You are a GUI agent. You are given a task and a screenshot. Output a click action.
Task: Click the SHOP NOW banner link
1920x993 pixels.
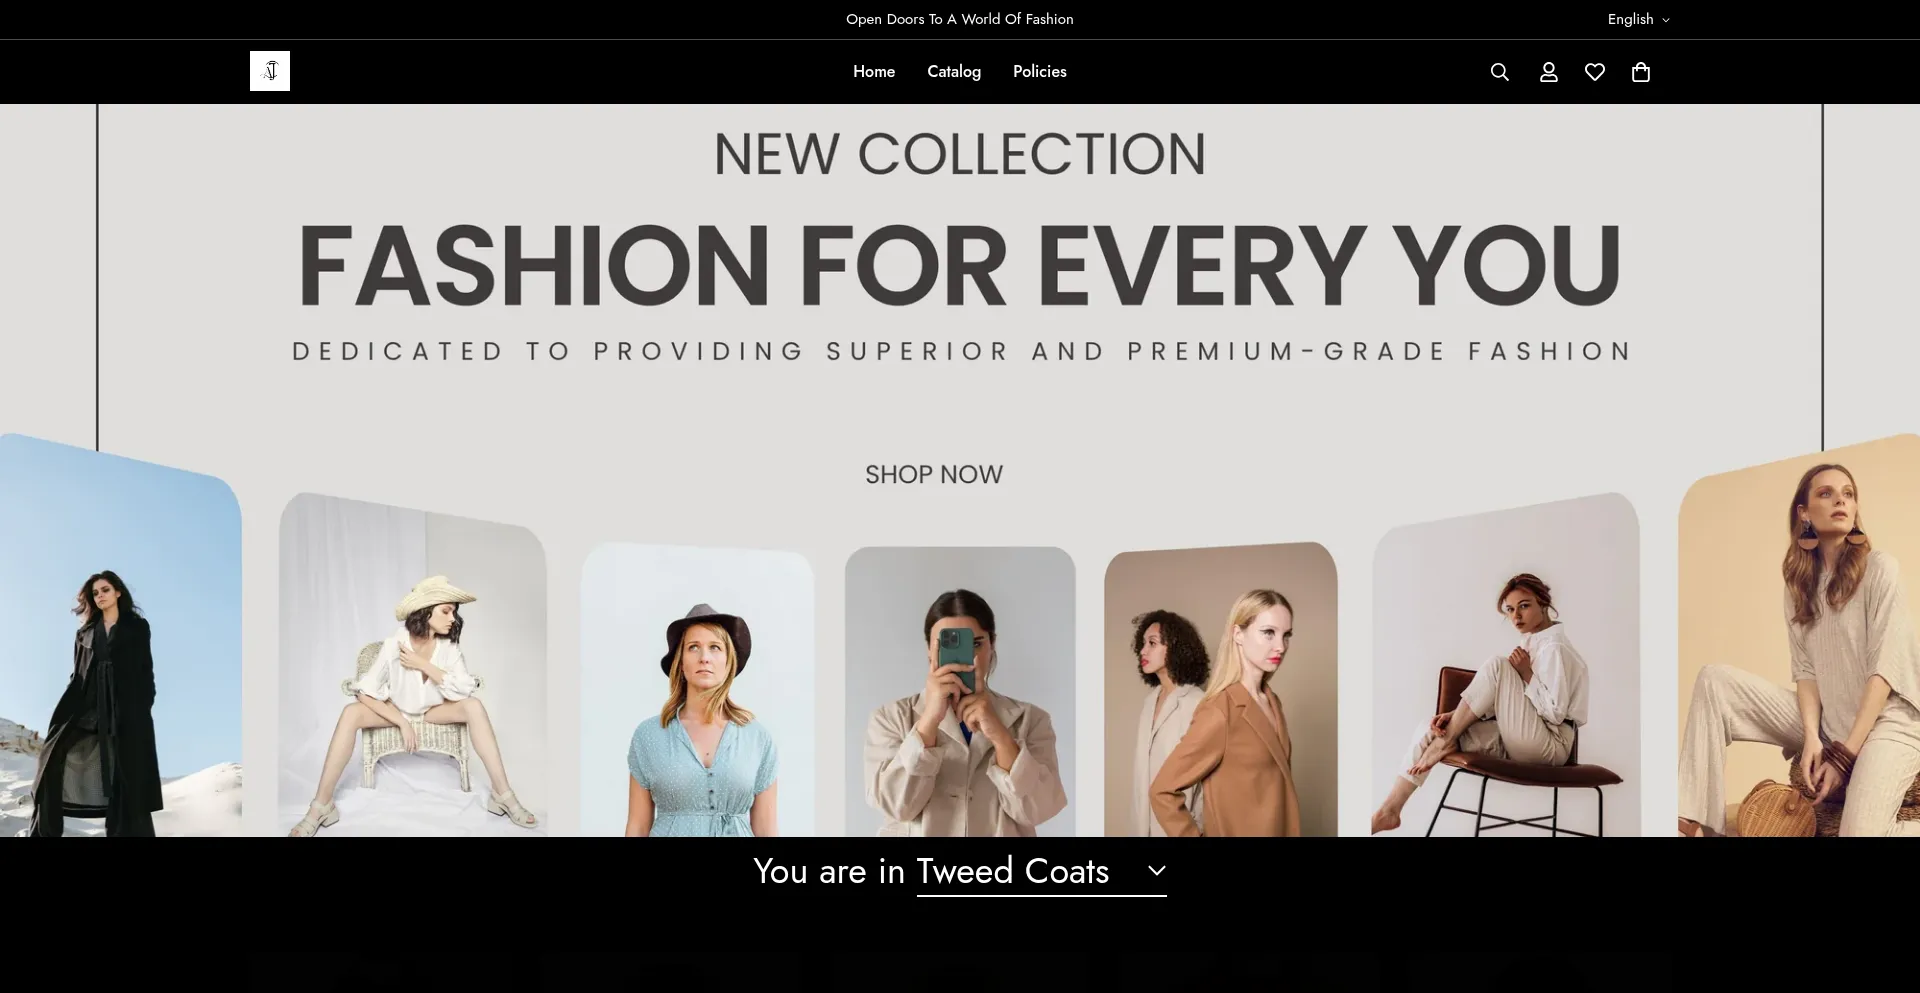tap(934, 474)
